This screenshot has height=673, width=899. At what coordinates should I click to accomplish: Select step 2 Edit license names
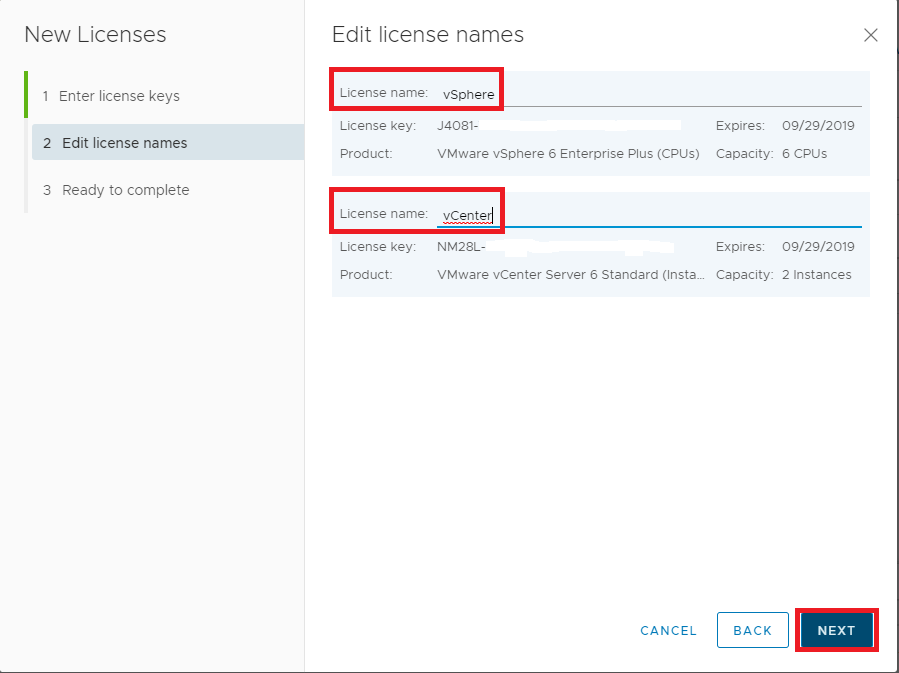(x=124, y=143)
